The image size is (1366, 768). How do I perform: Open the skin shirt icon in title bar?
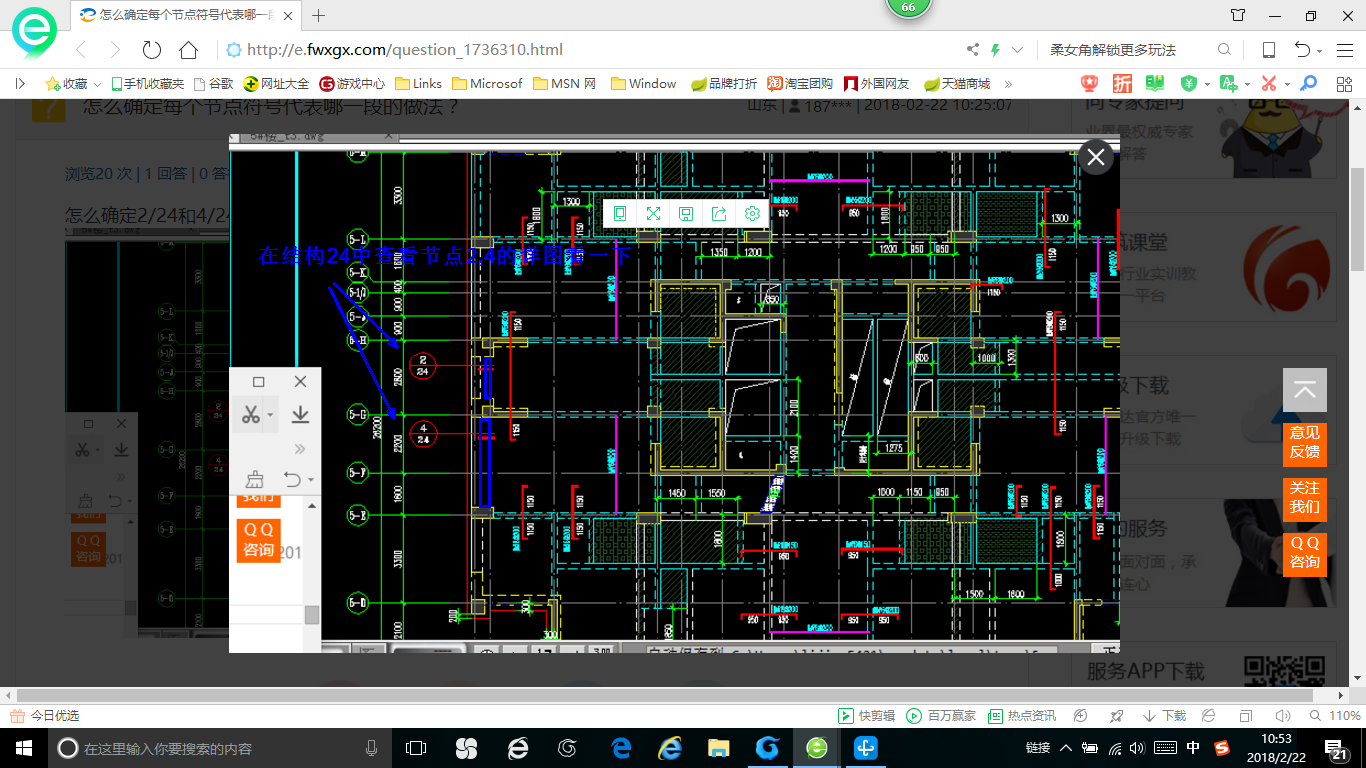pos(1238,15)
